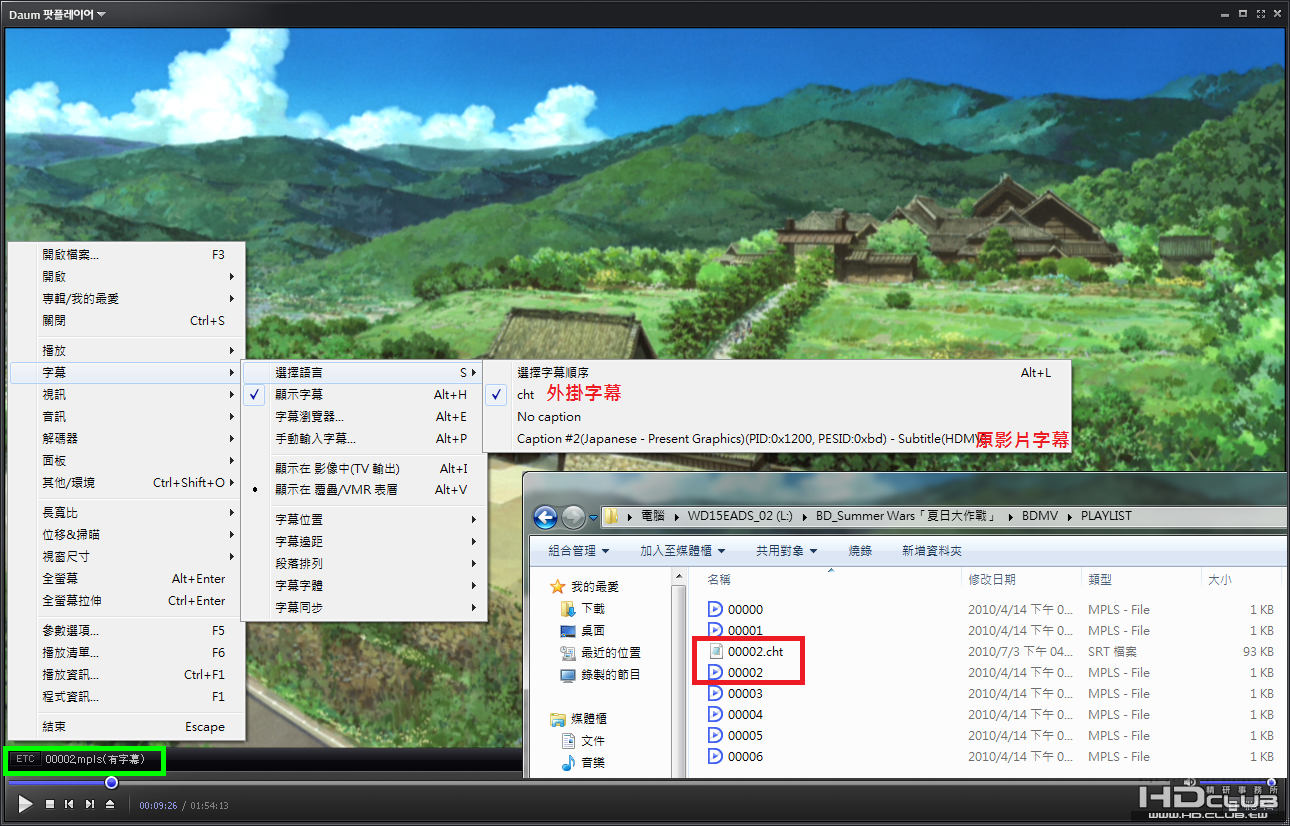Open the 視訊 menu entry

coord(126,394)
